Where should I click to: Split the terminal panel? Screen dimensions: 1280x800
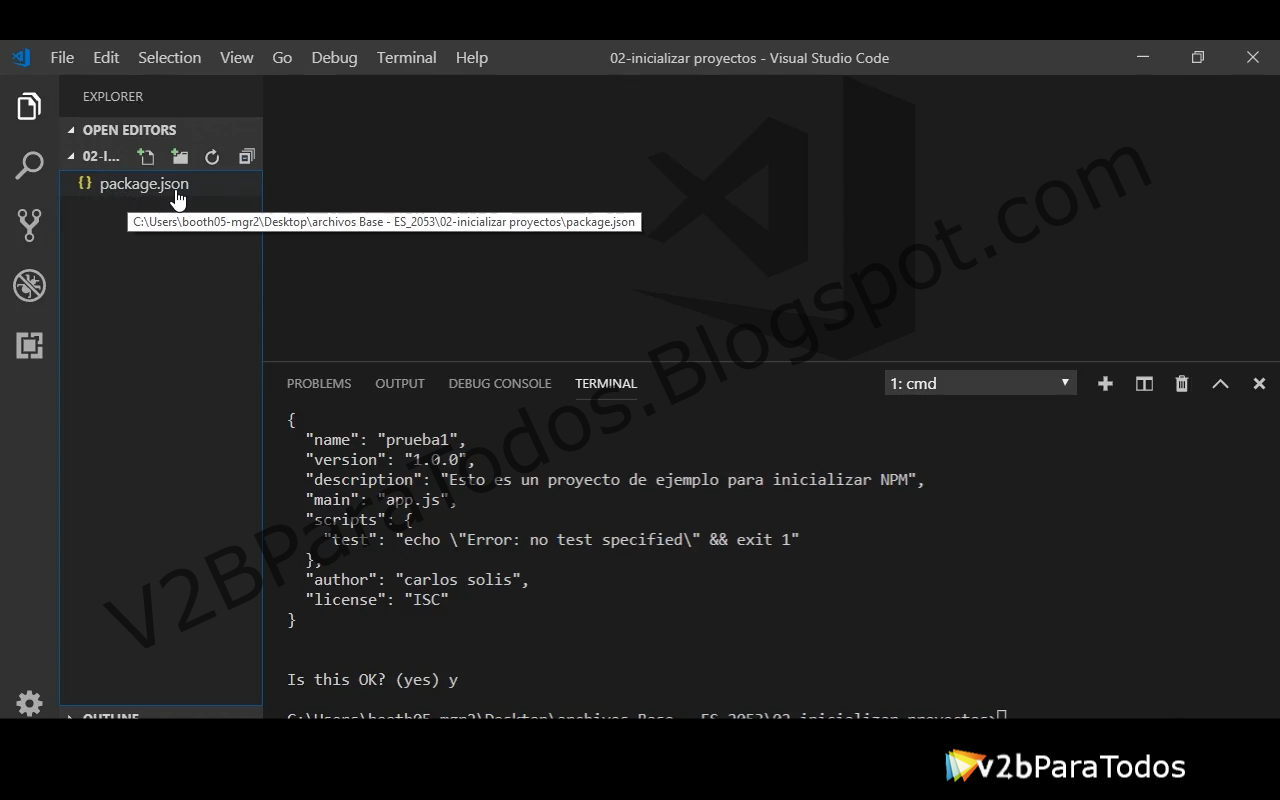click(1144, 383)
